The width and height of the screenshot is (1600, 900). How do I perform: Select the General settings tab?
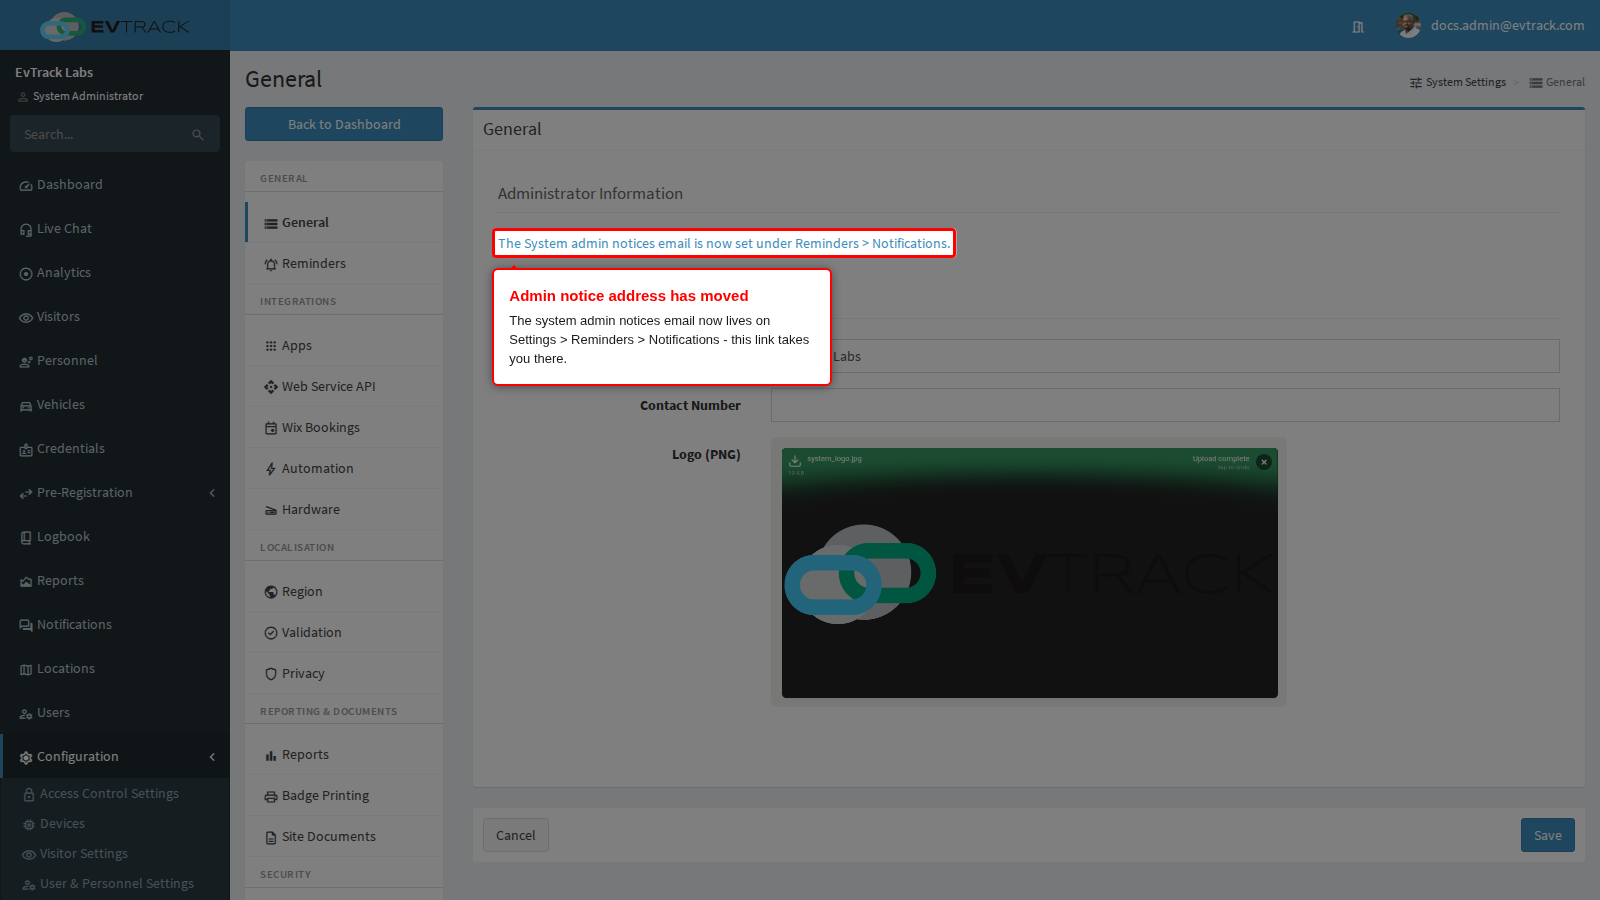(x=344, y=223)
